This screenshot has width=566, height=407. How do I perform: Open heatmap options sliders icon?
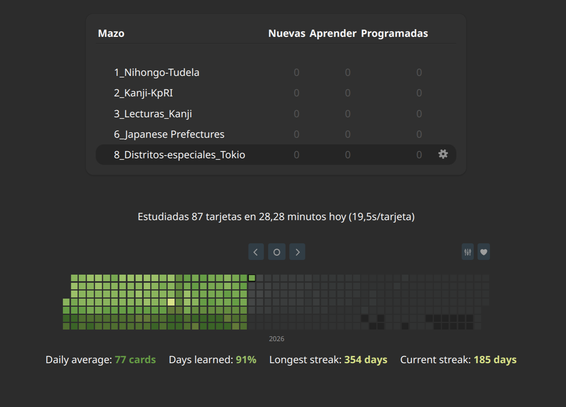click(468, 252)
